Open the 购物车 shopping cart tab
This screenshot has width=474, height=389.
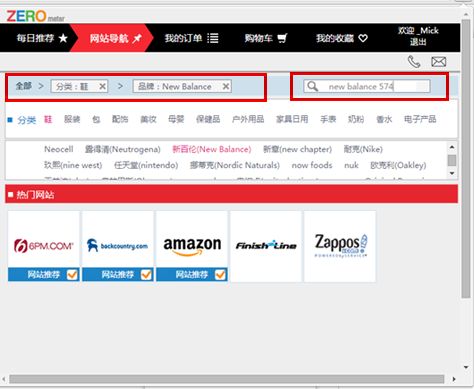[x=266, y=38]
